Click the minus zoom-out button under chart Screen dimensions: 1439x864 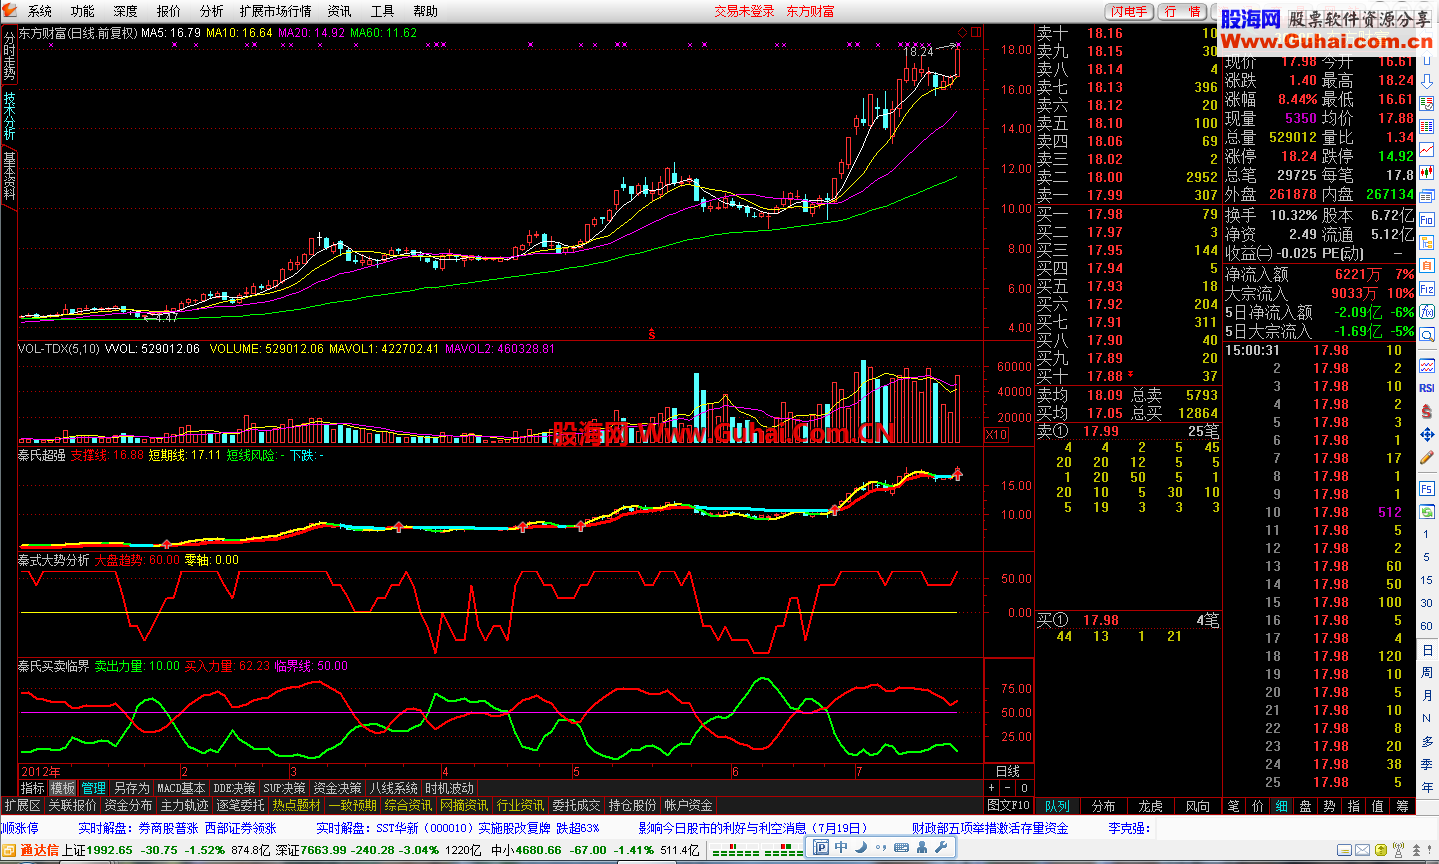pyautogui.click(x=1007, y=788)
